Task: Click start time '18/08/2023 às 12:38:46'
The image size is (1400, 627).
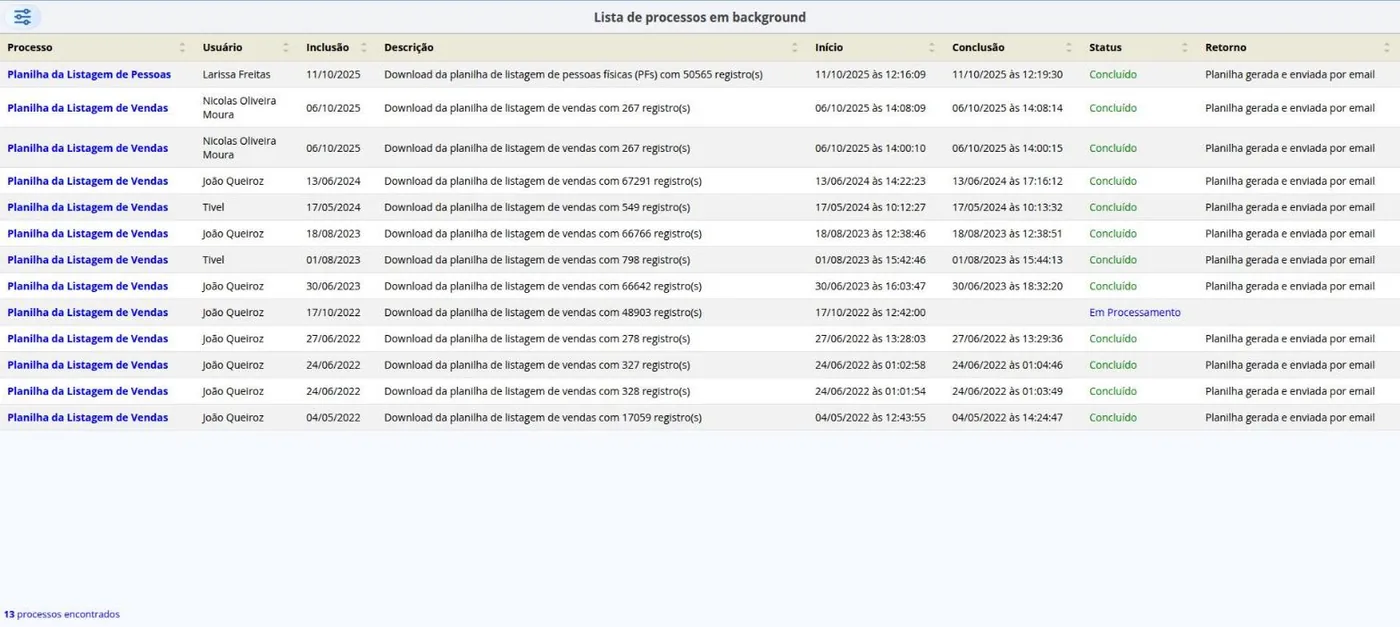Action: (870, 234)
